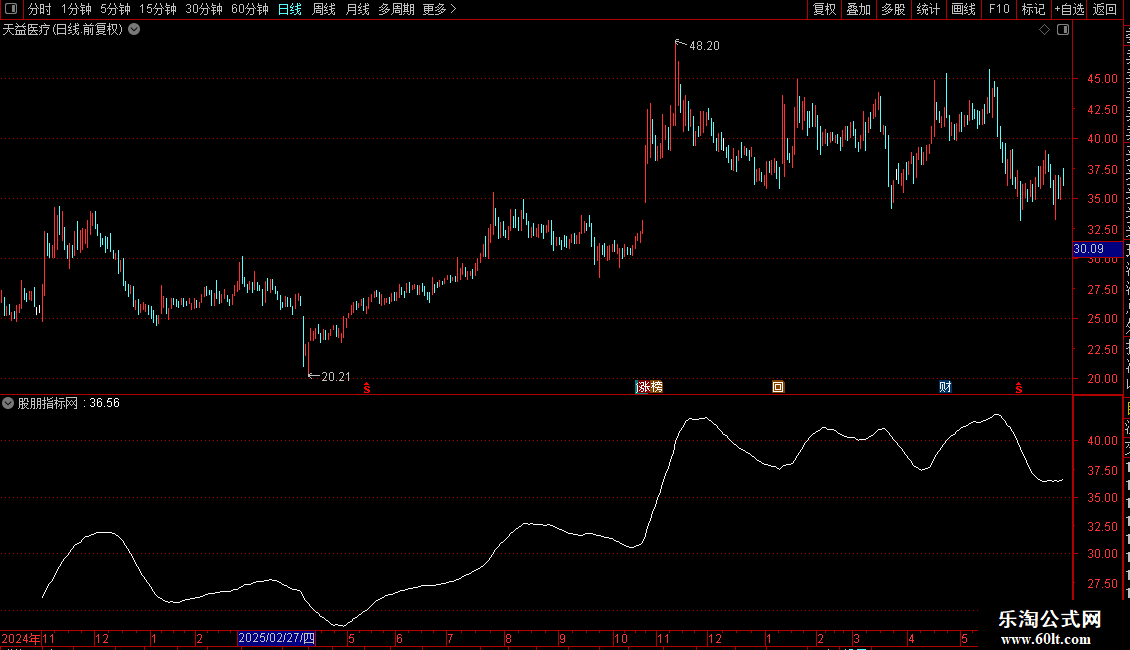
Task: Click the 叠加 overlay button
Action: [858, 9]
